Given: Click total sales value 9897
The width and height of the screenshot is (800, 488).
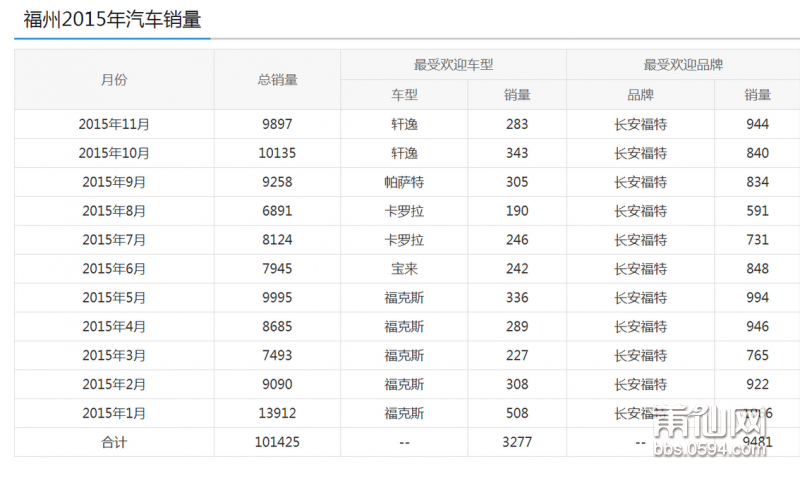Looking at the screenshot, I should pyautogui.click(x=277, y=124).
